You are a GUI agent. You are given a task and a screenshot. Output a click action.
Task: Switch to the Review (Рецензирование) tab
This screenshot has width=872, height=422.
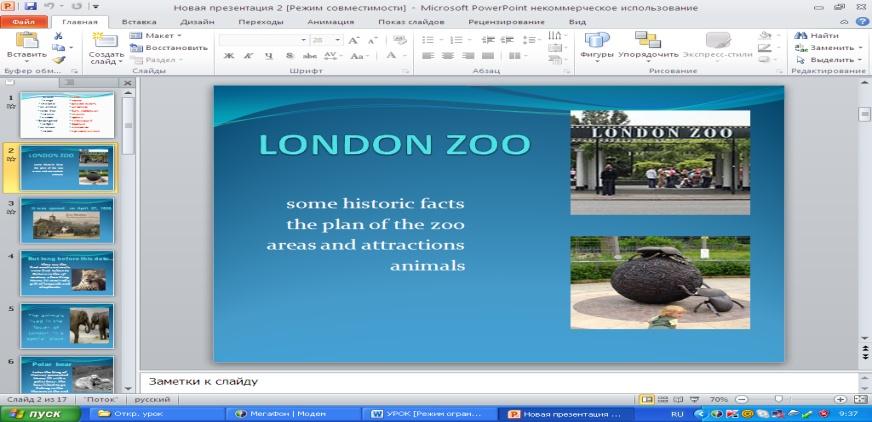(506, 22)
